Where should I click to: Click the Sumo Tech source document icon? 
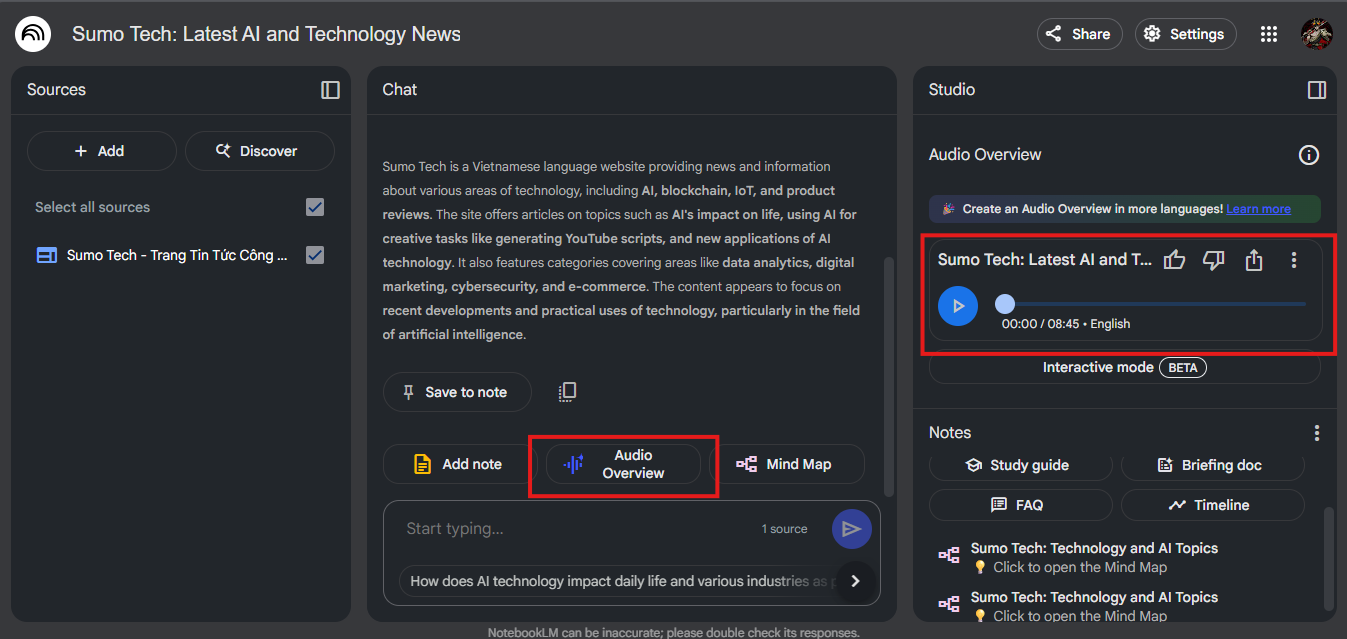pos(46,255)
